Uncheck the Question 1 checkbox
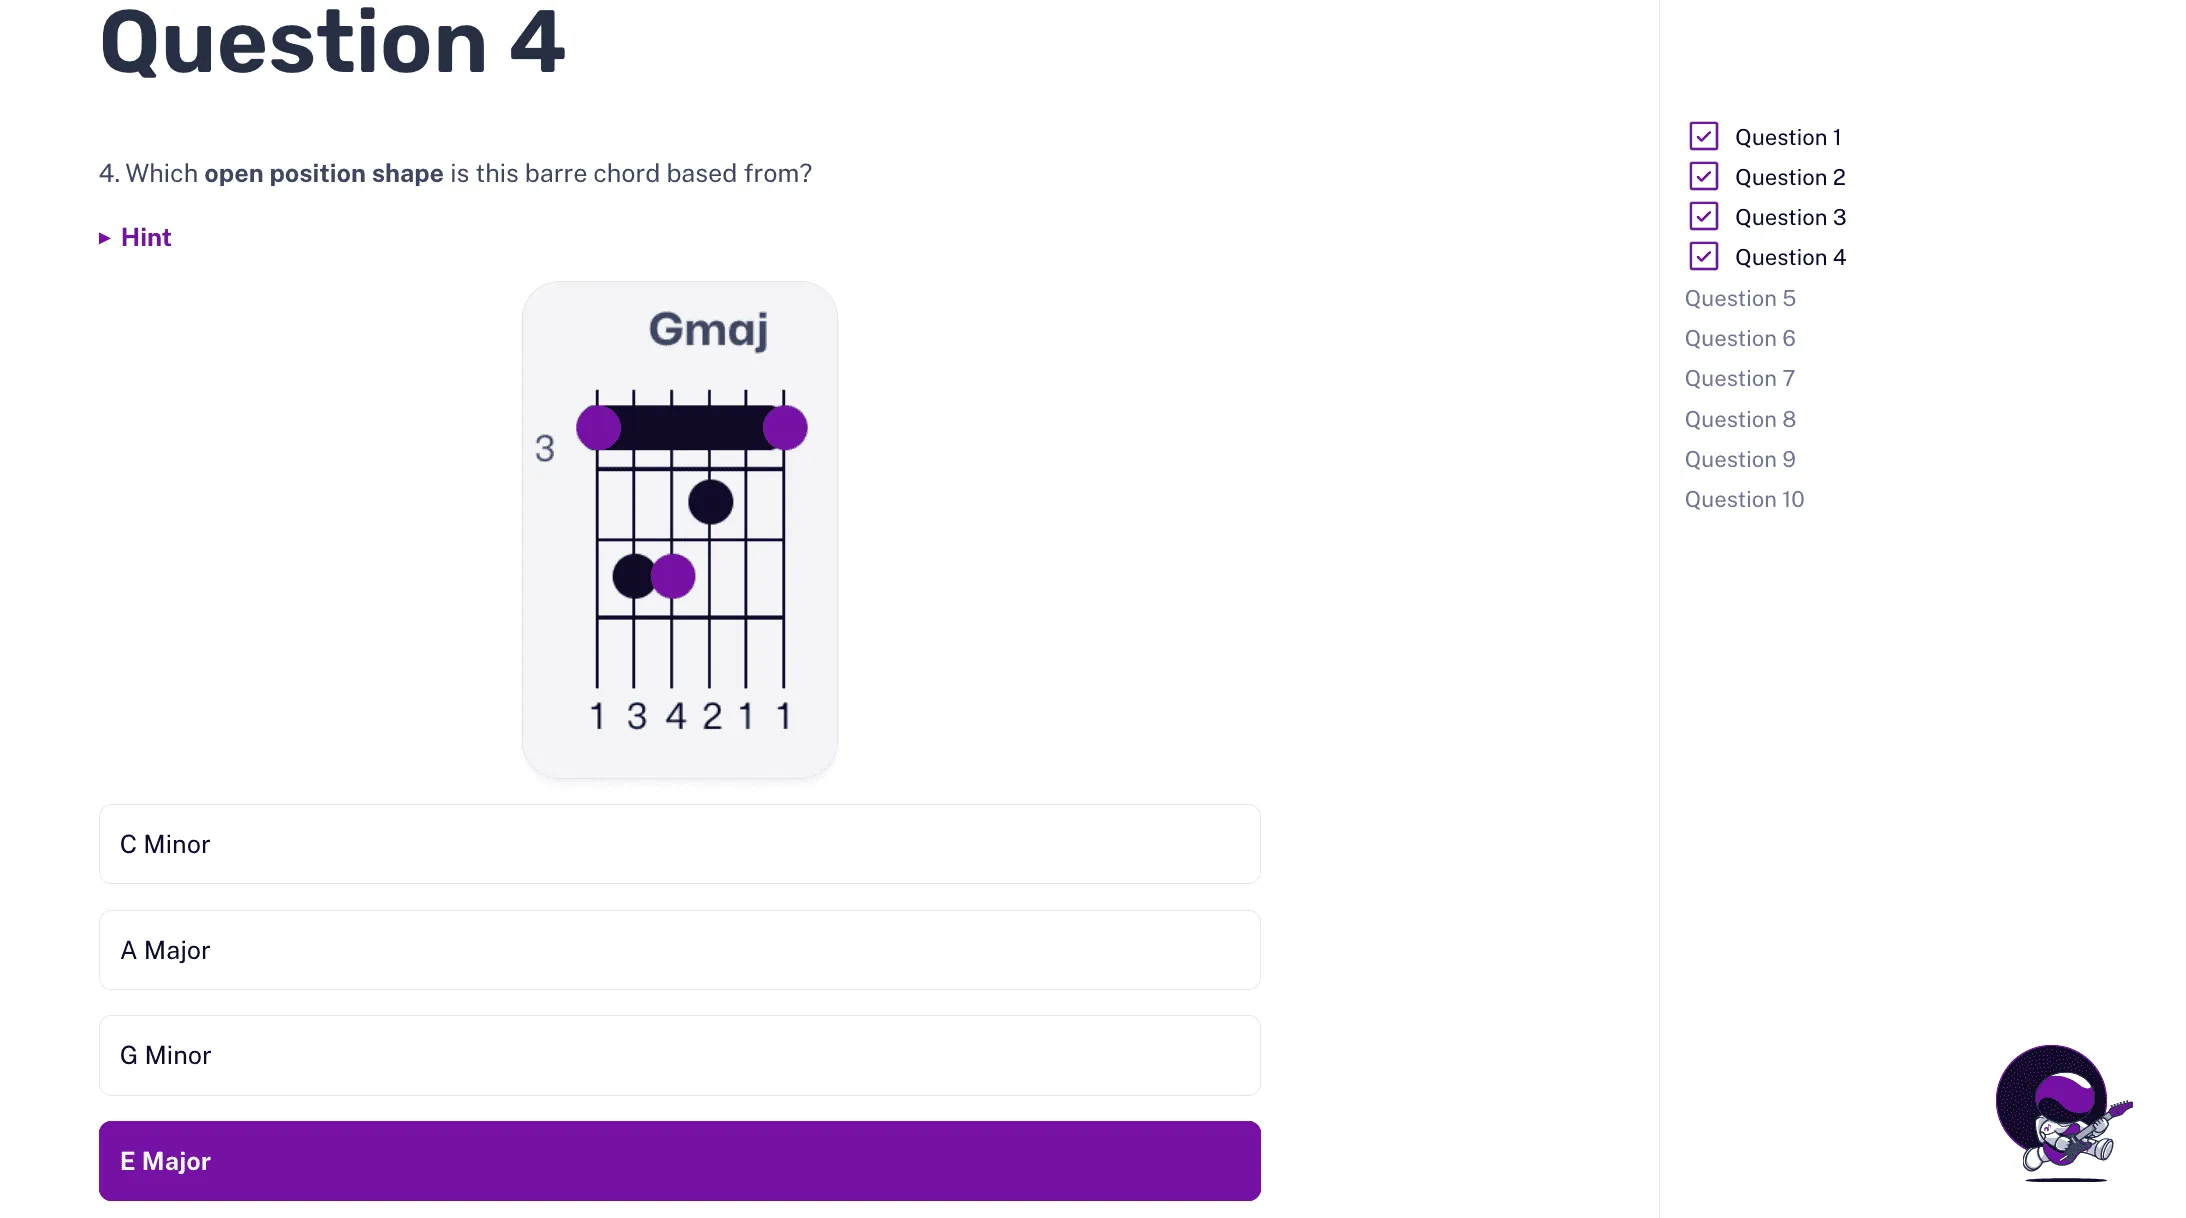The image size is (2186, 1218). [x=1703, y=136]
